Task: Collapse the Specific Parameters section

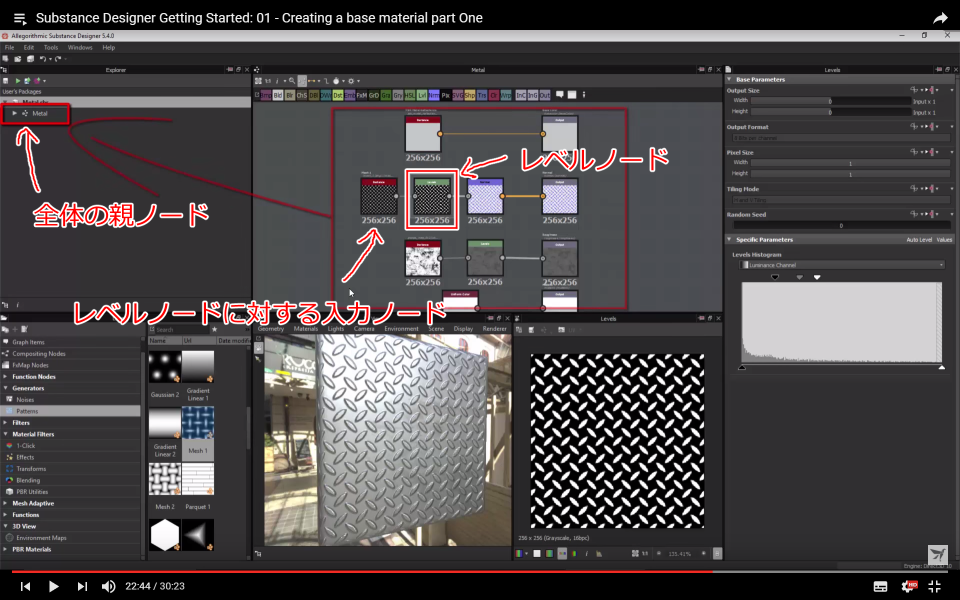Action: pyautogui.click(x=729, y=239)
